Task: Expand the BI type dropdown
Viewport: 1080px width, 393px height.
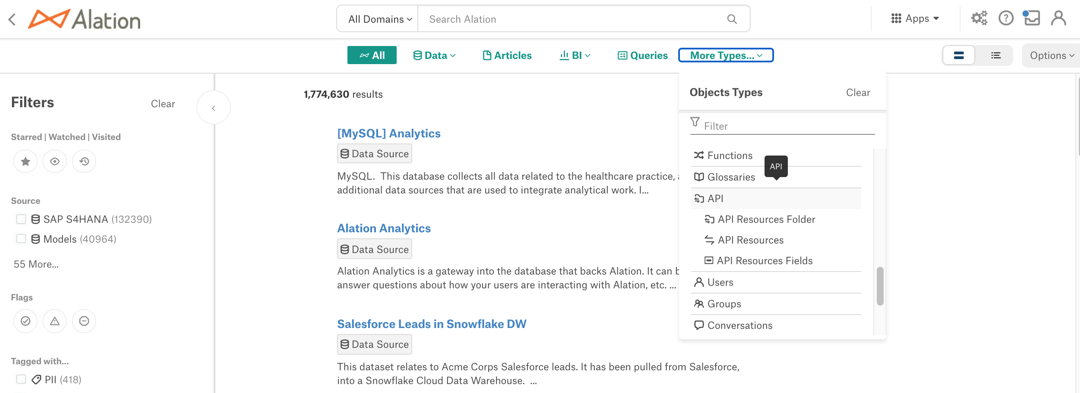Action: (575, 55)
